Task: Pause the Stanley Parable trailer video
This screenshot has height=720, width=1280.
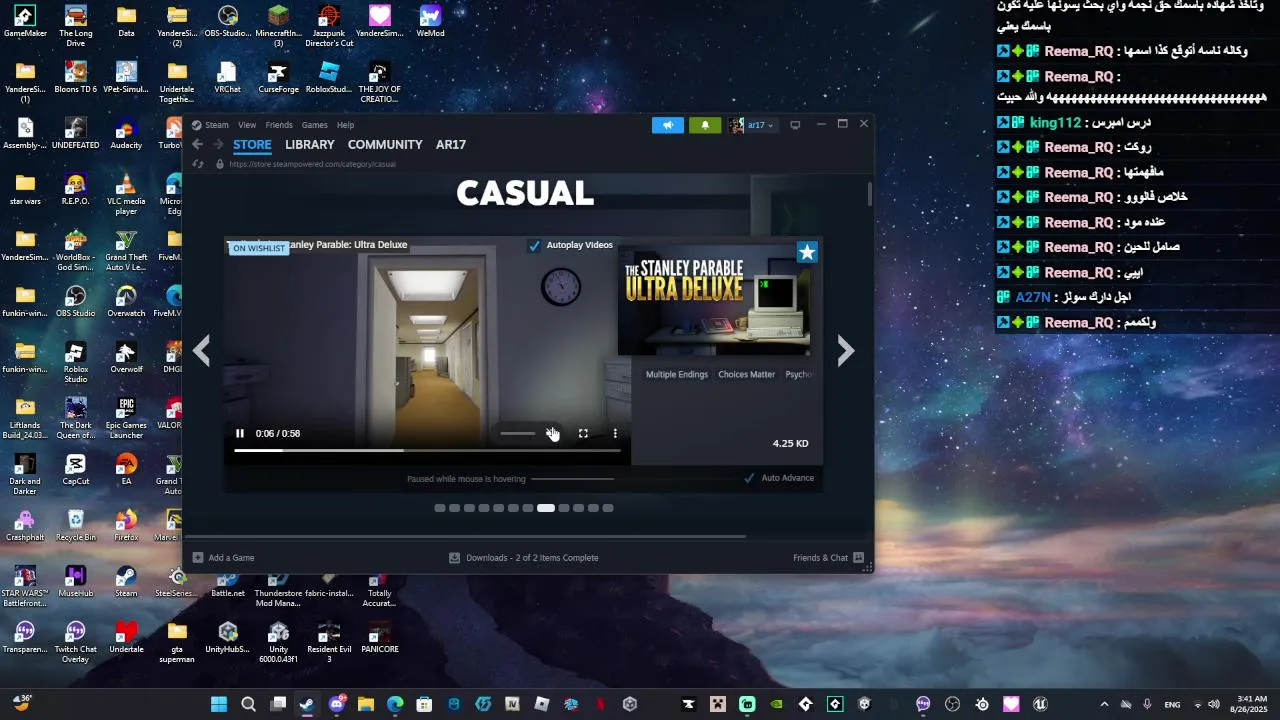Action: click(240, 433)
